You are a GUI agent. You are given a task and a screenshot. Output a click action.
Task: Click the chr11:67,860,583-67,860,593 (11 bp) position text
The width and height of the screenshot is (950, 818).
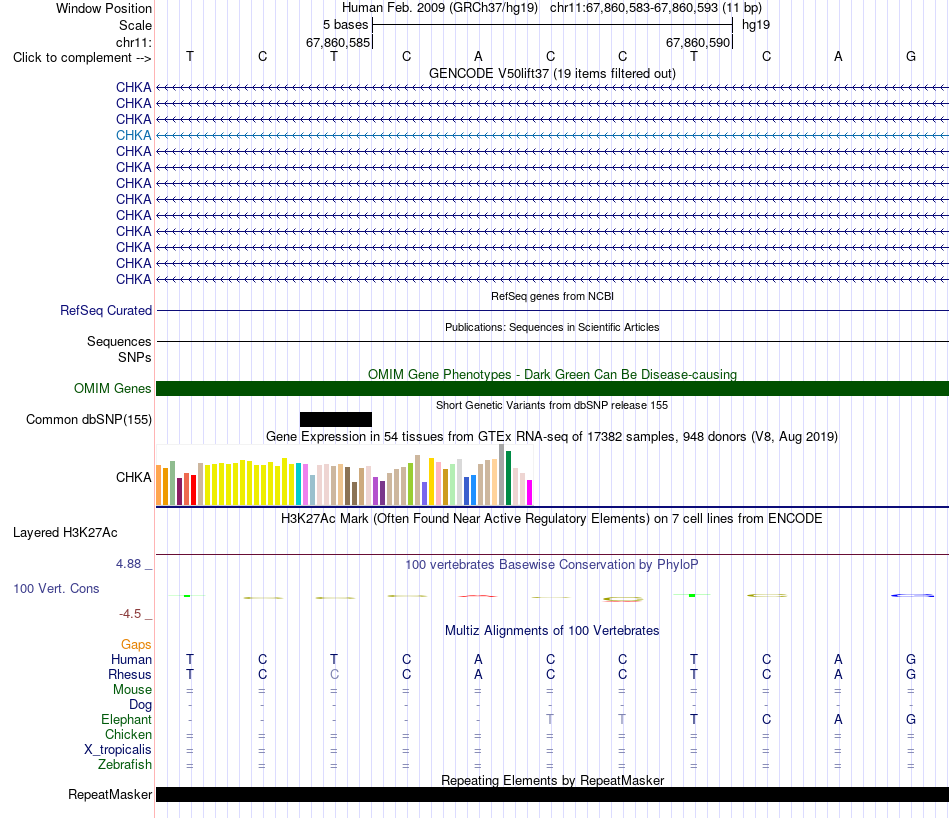coord(656,8)
